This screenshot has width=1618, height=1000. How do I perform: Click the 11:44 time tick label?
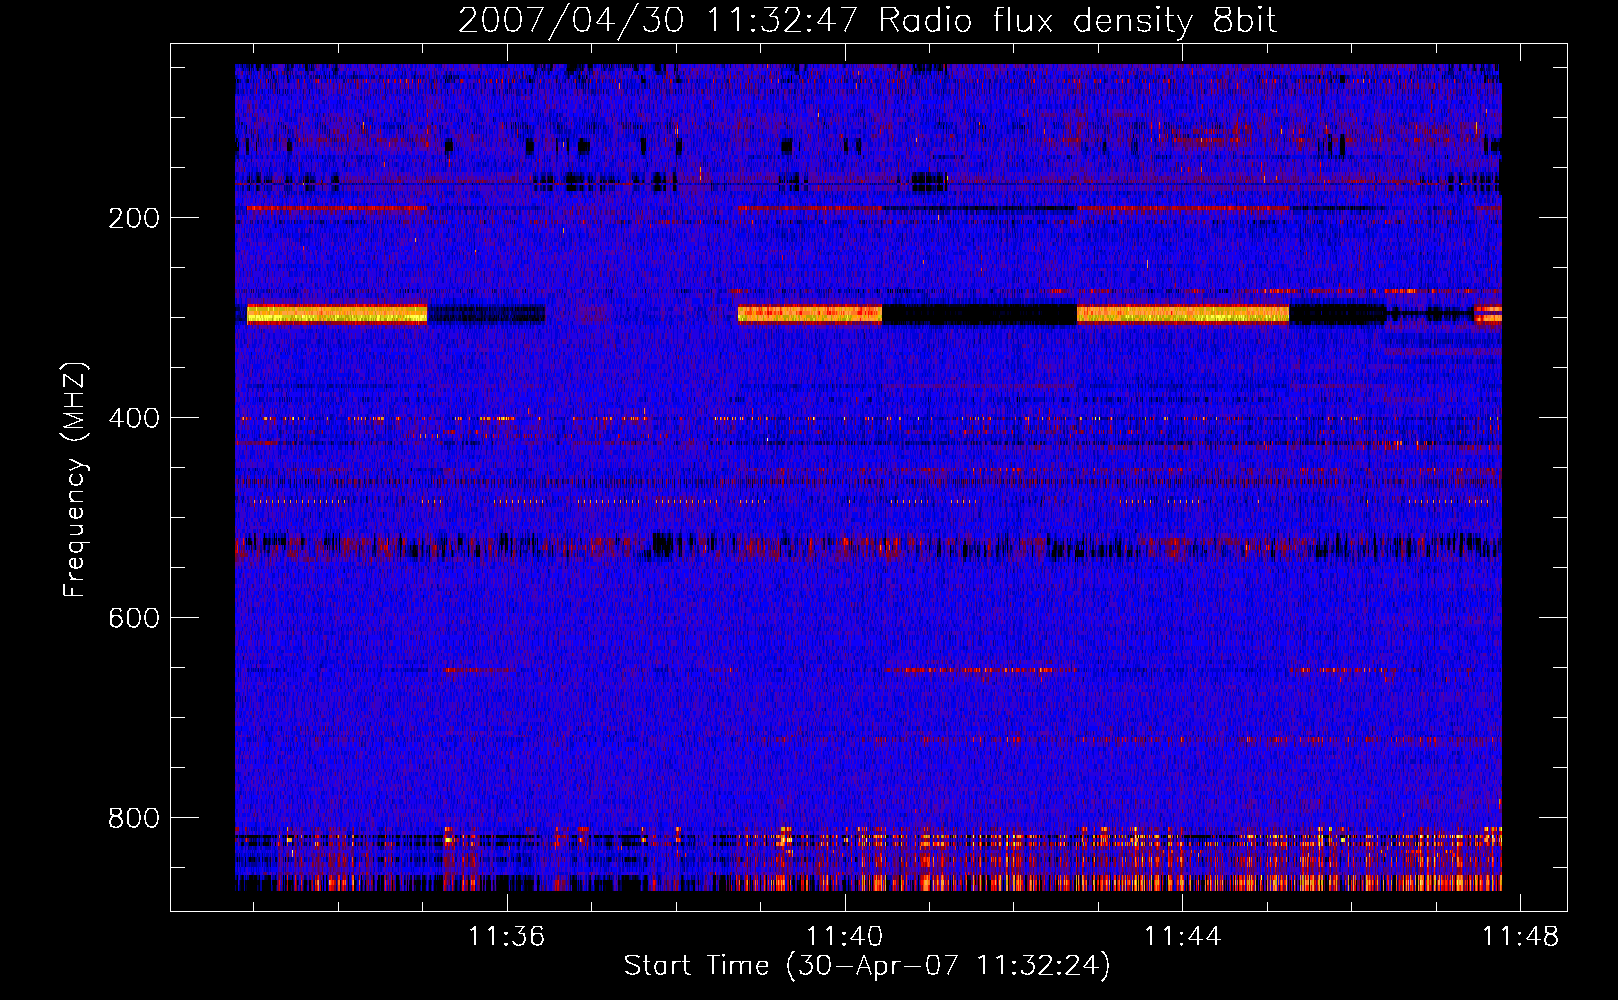1183,936
